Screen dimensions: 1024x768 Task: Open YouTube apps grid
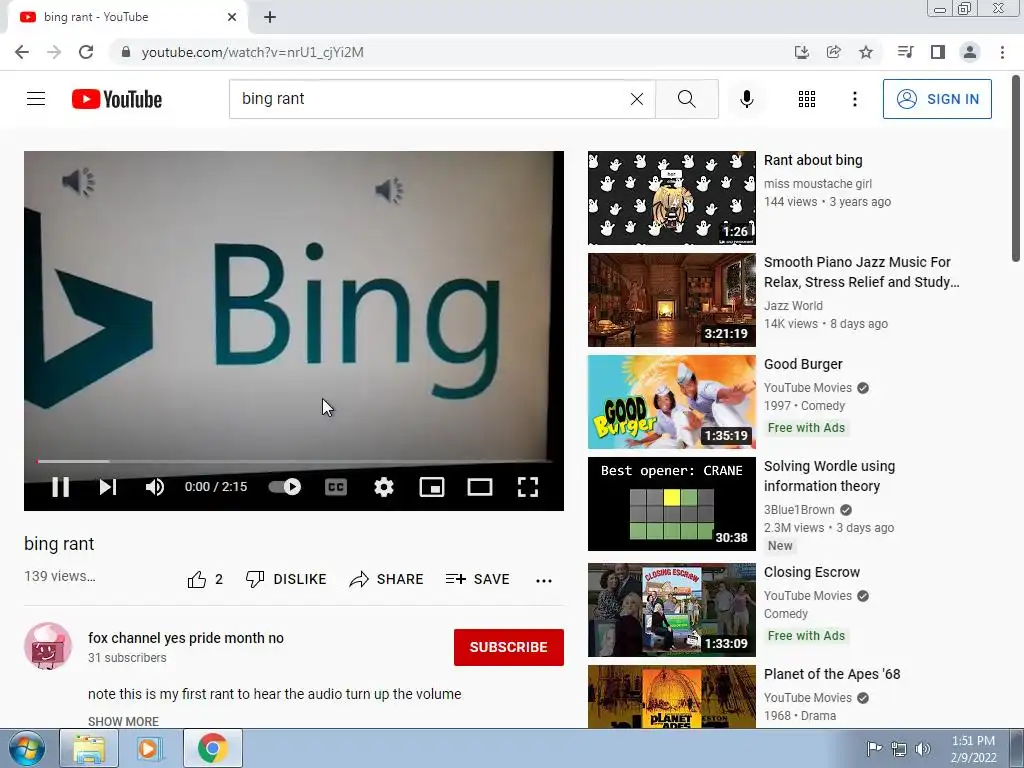(807, 99)
